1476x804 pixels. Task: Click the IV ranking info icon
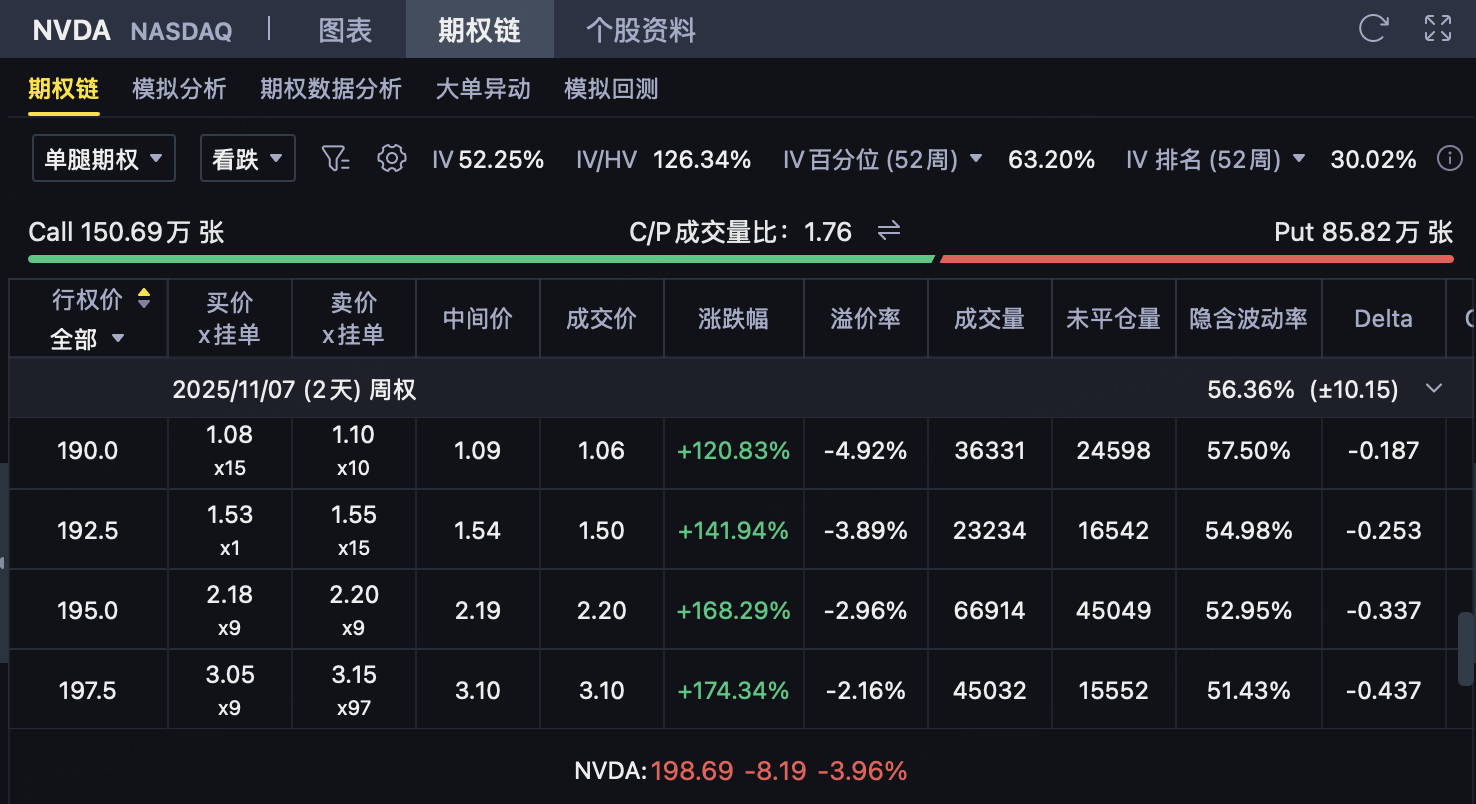click(1449, 158)
